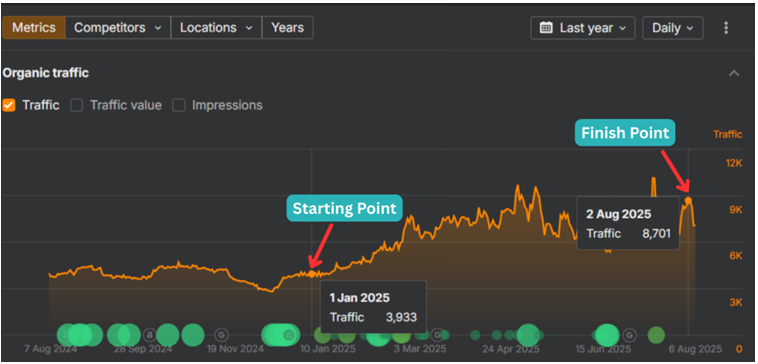Click the 'a' update marker near 28 Sep 2024
This screenshot has height=364, width=758.
[x=149, y=335]
